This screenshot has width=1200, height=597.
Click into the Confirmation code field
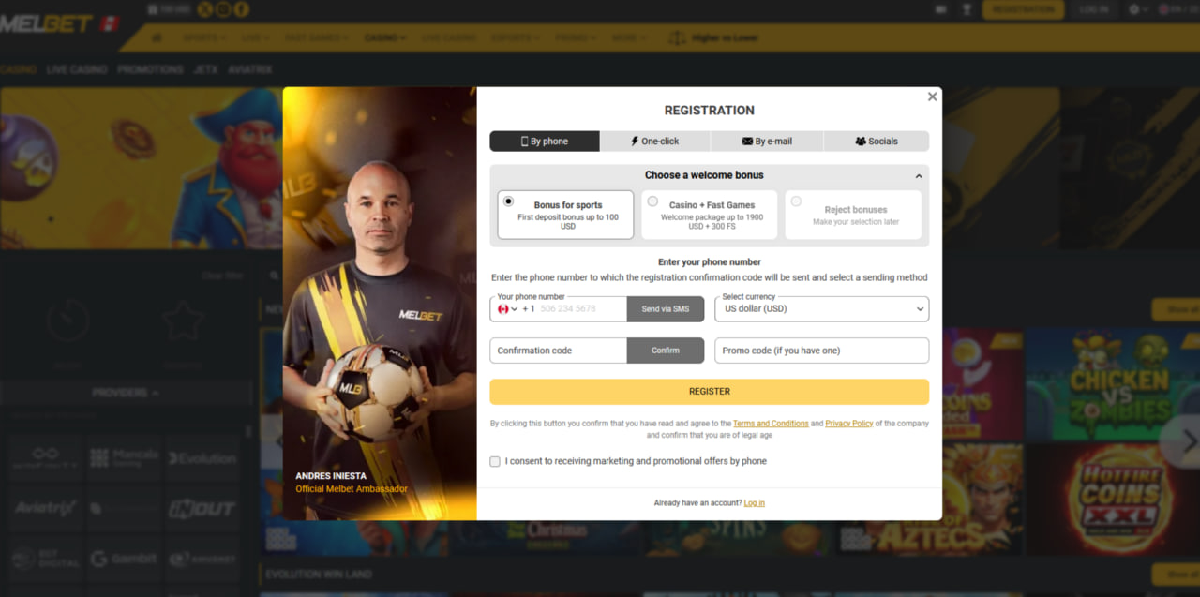[558, 350]
